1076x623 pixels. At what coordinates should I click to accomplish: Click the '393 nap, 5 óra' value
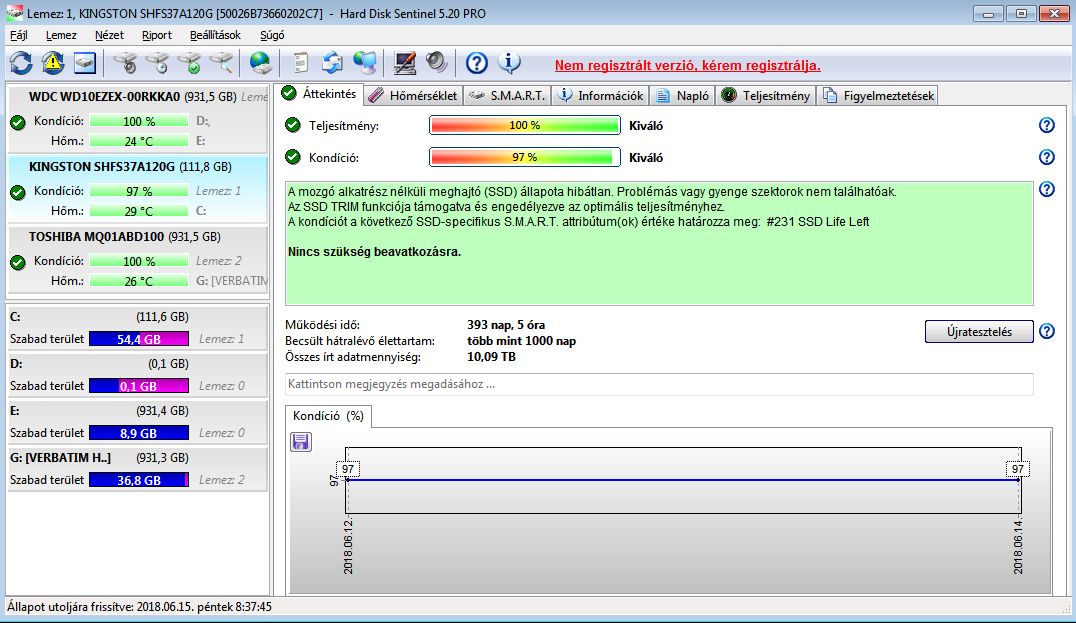(506, 325)
